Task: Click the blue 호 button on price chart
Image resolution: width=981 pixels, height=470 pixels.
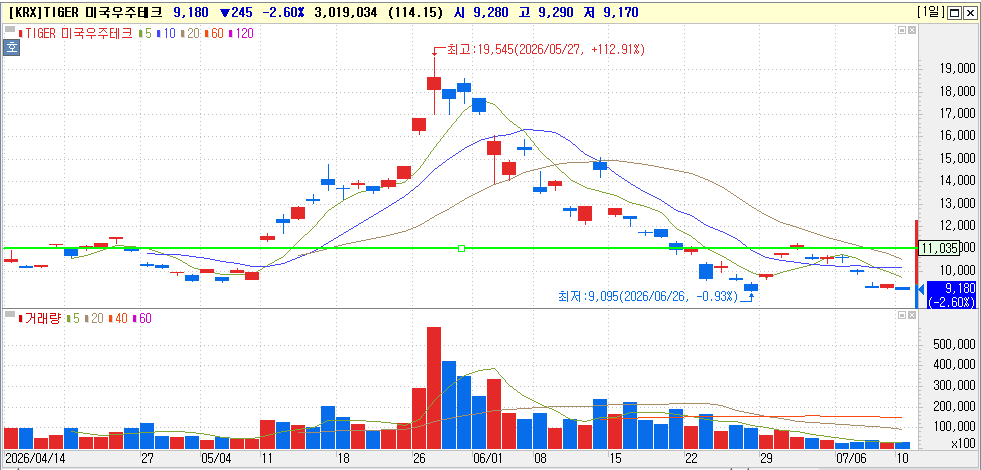Action: click(x=11, y=48)
